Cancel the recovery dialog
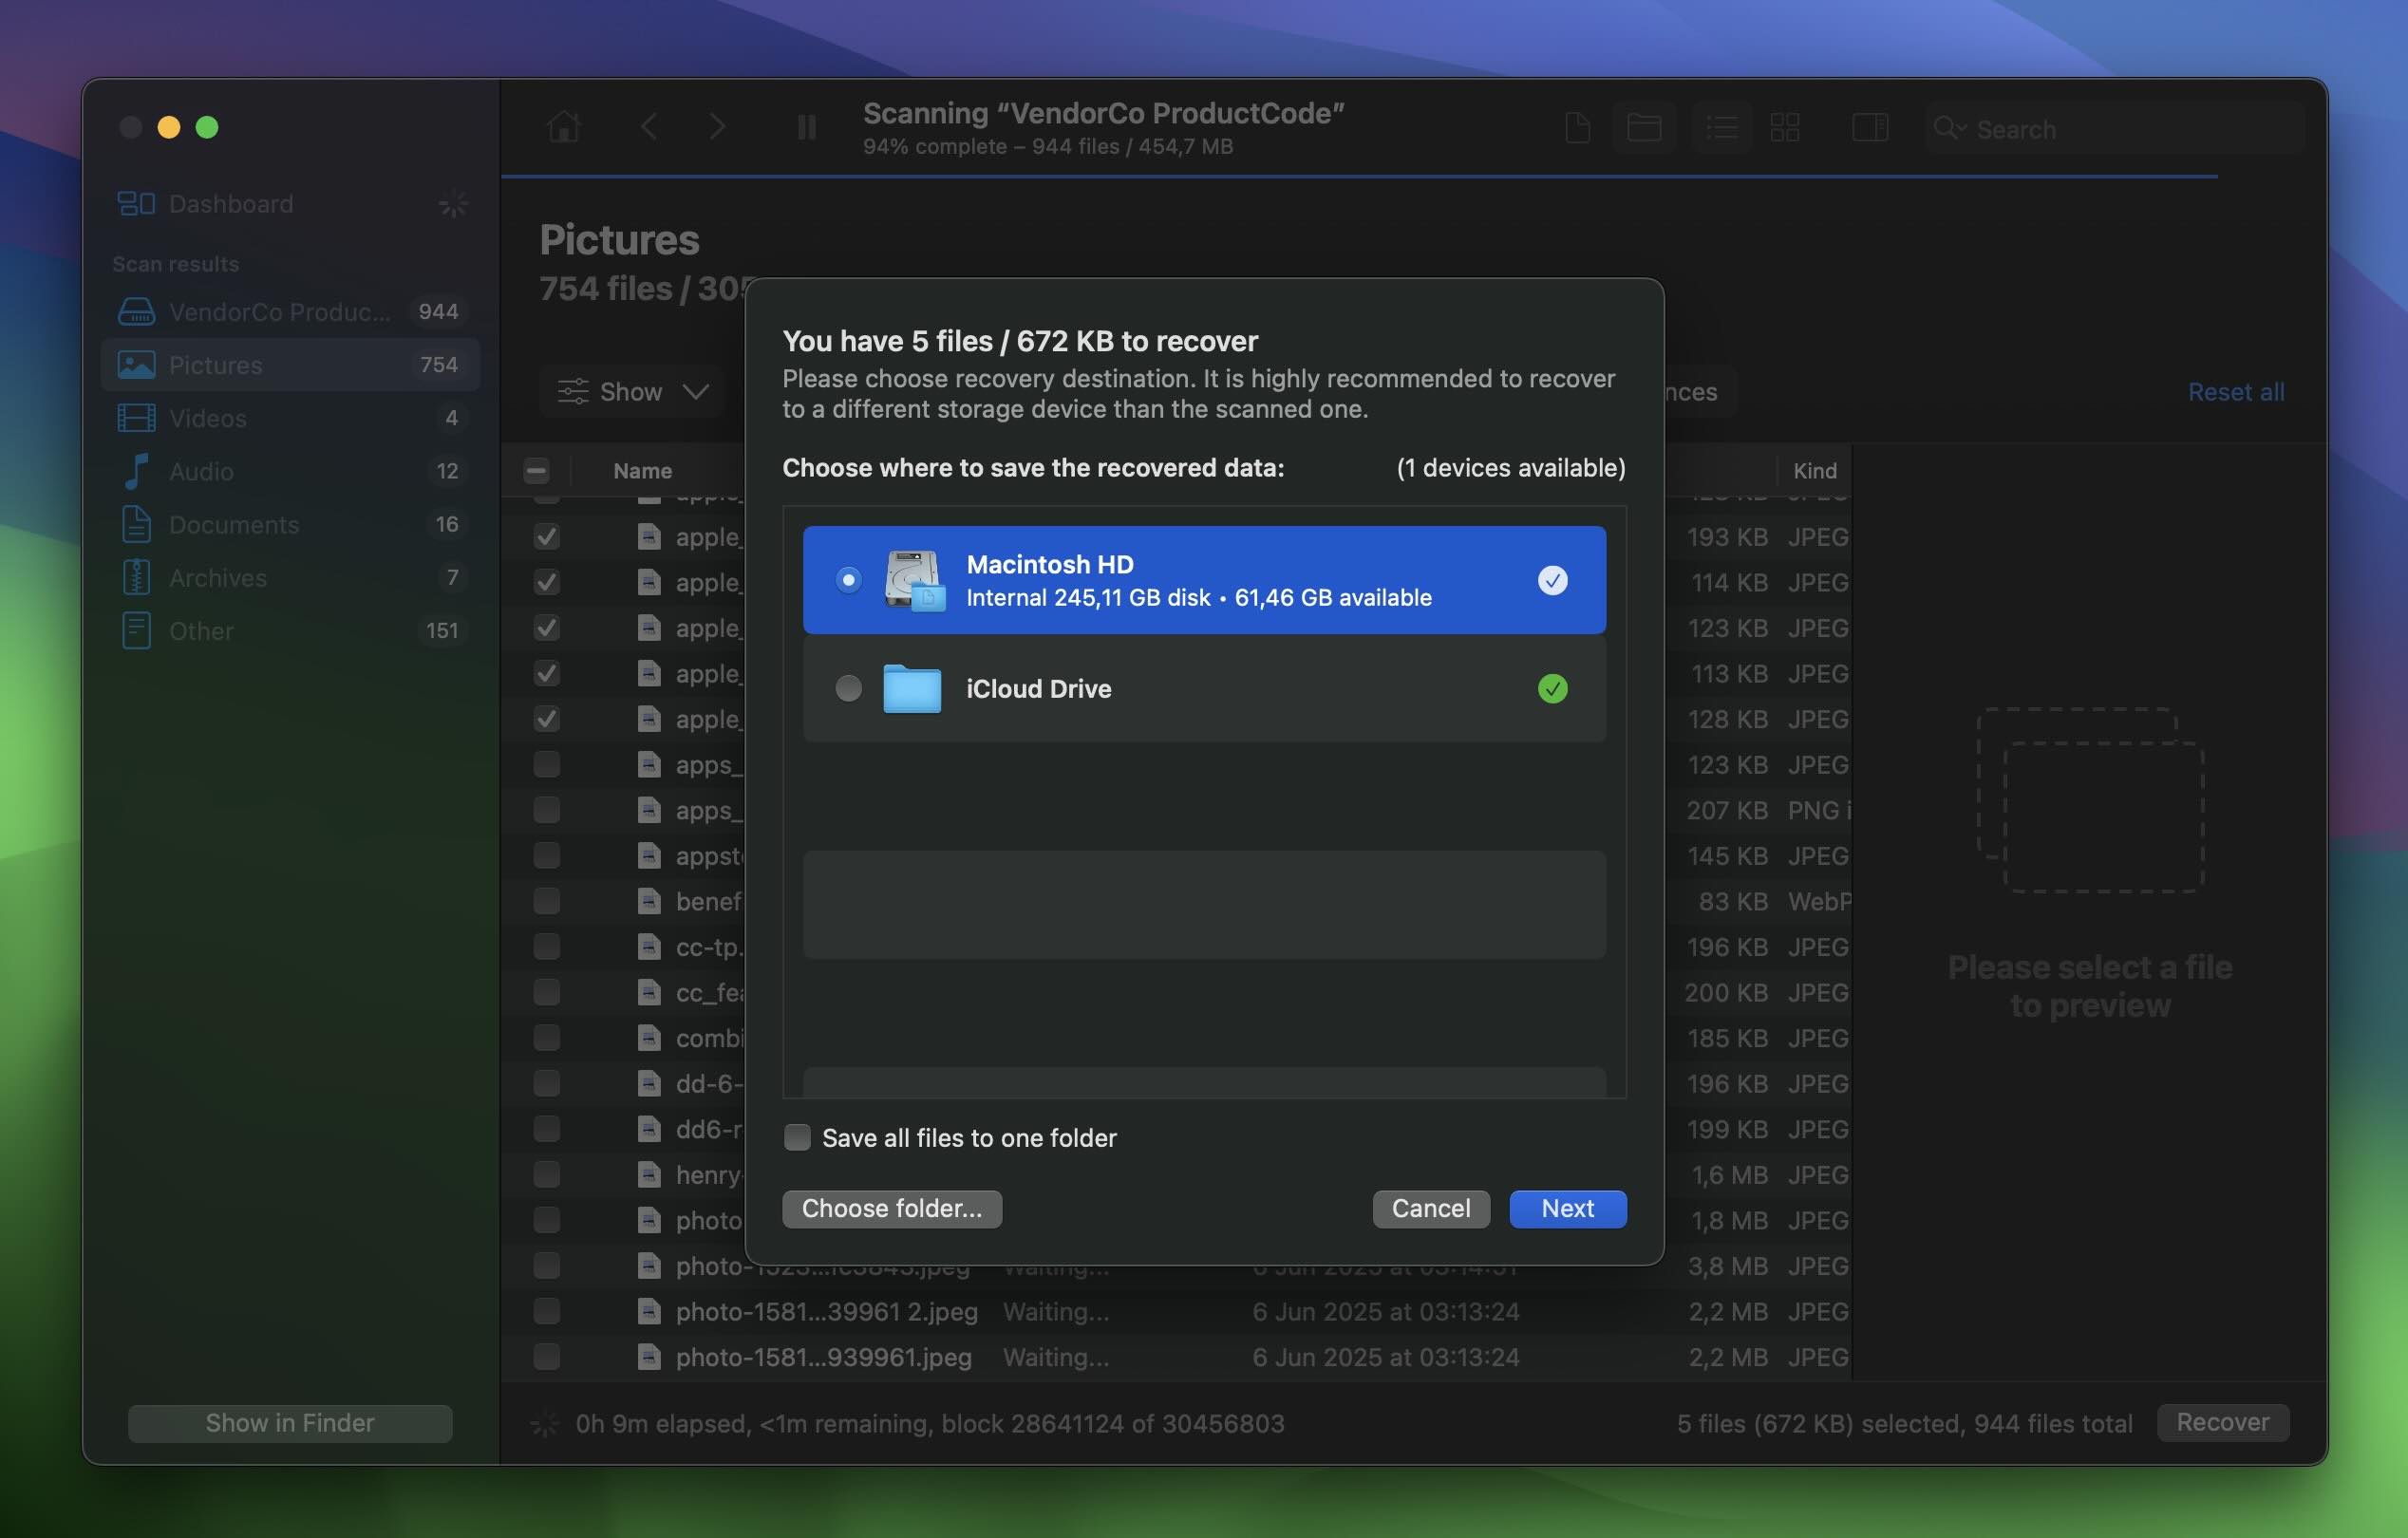This screenshot has width=2408, height=1538. click(1431, 1209)
